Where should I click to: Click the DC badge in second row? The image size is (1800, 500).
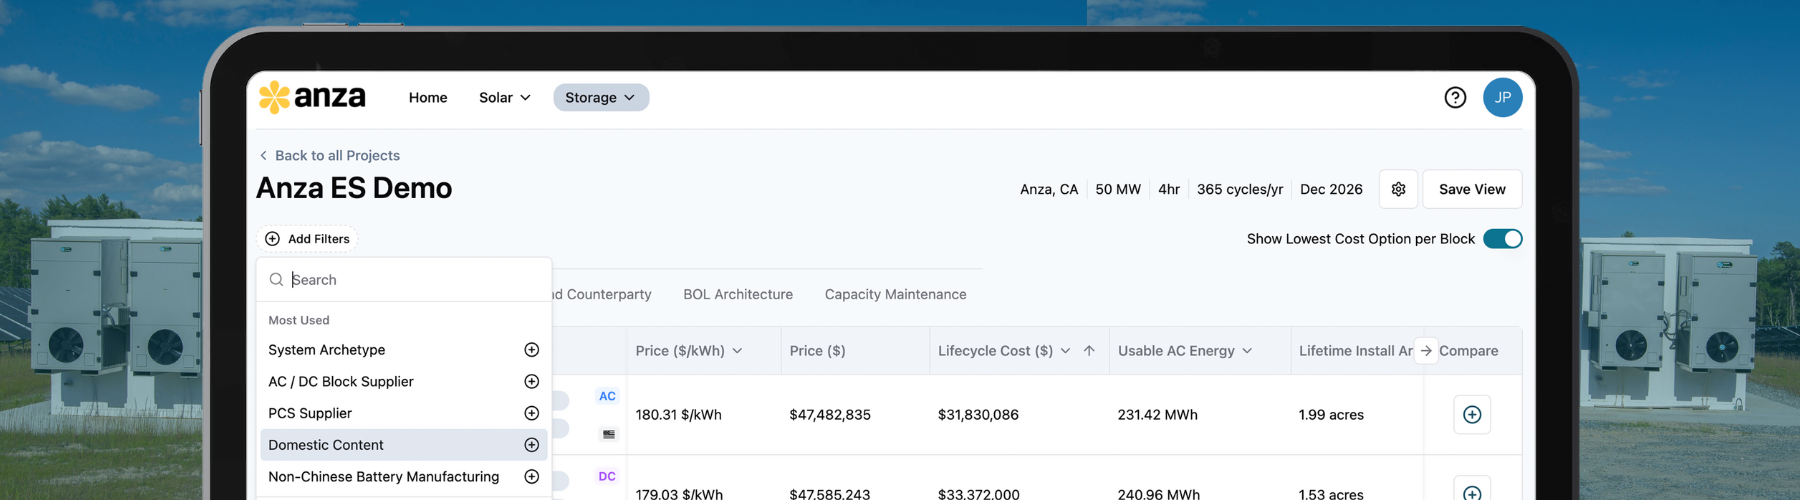[x=607, y=476]
